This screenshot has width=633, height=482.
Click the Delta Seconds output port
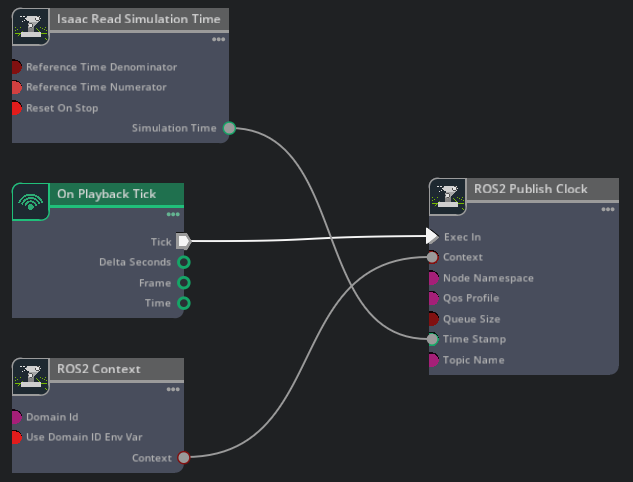pyautogui.click(x=184, y=262)
